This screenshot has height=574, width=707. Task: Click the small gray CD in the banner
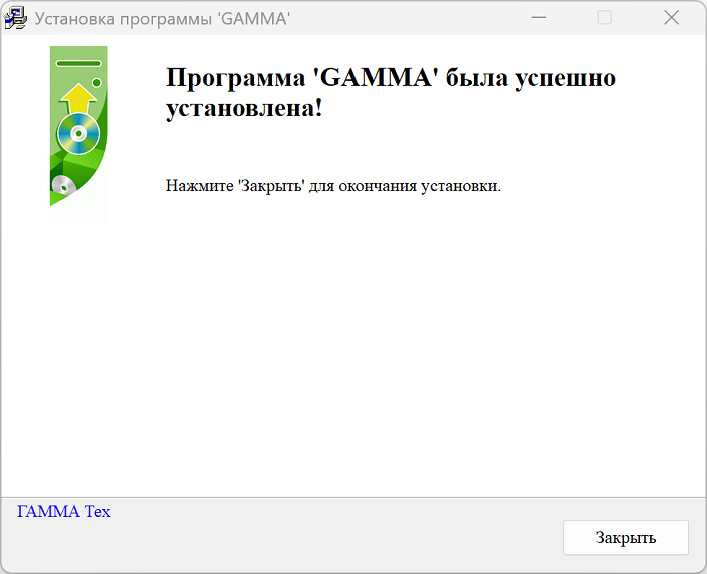(x=62, y=184)
